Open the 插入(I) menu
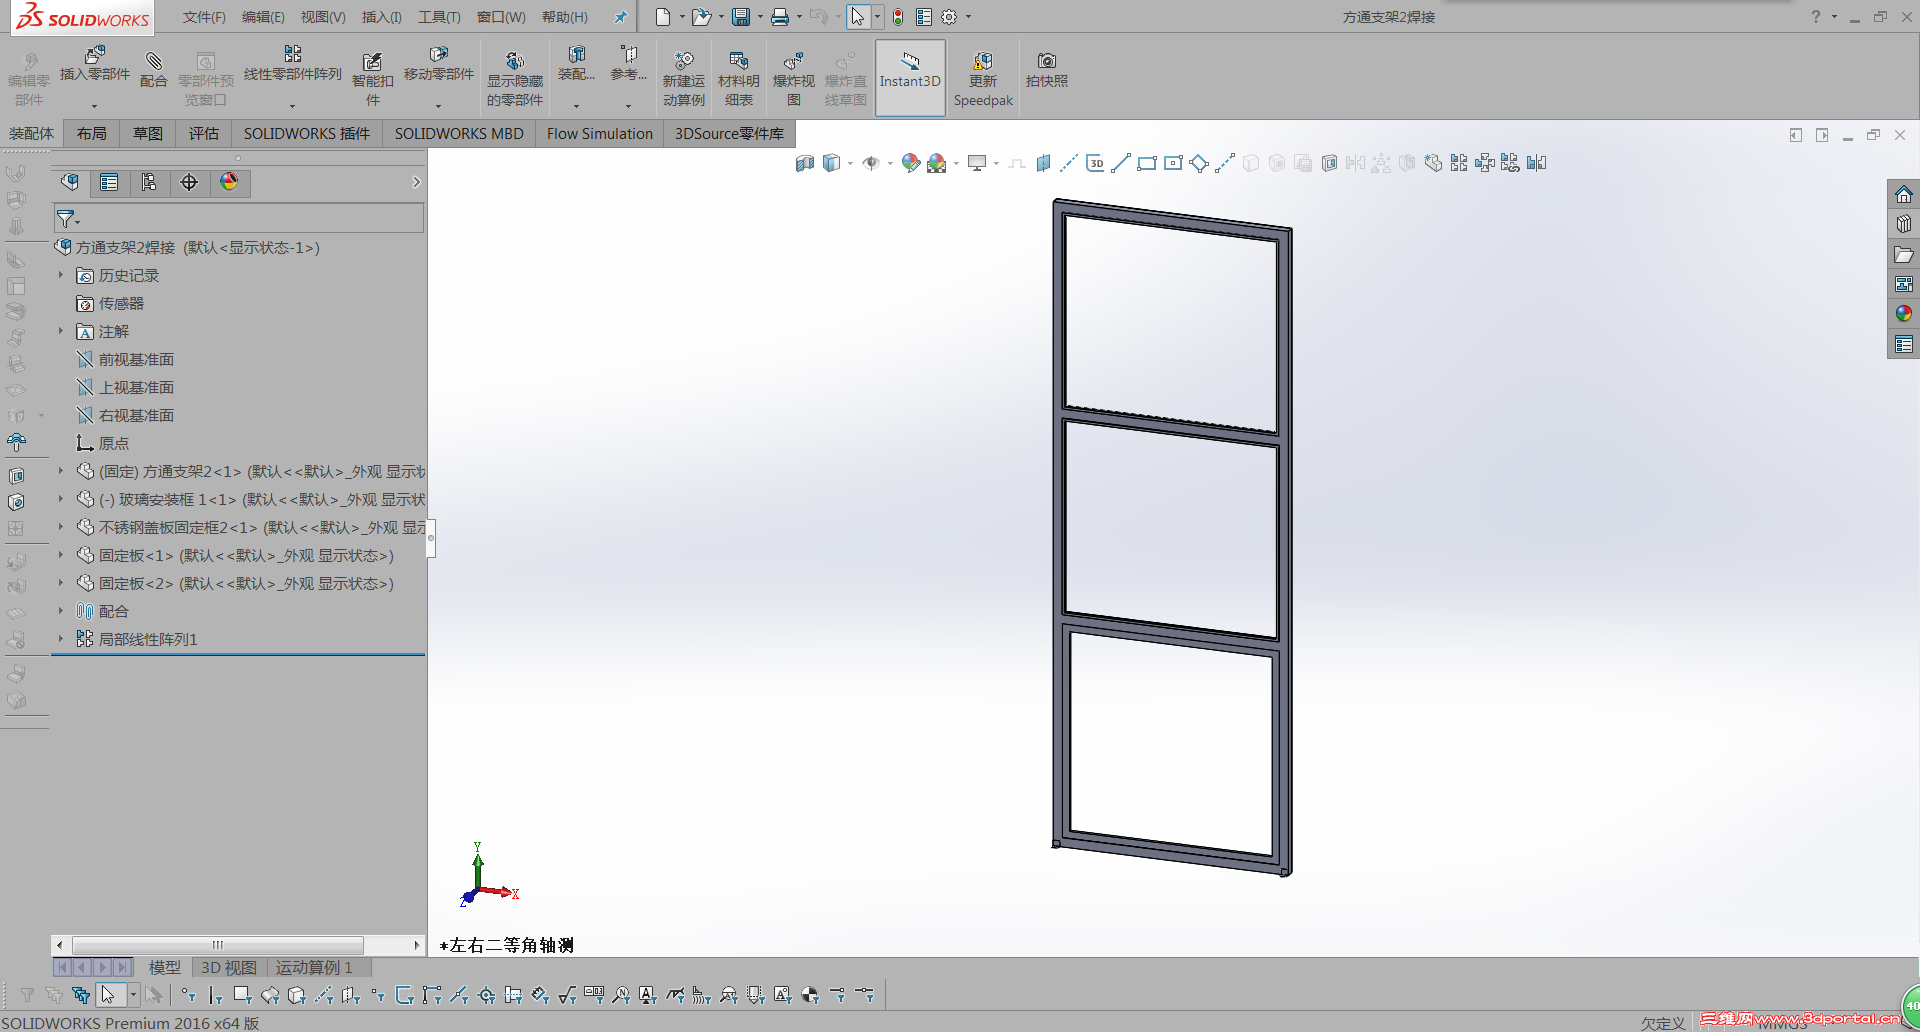The height and width of the screenshot is (1032, 1920). click(382, 17)
